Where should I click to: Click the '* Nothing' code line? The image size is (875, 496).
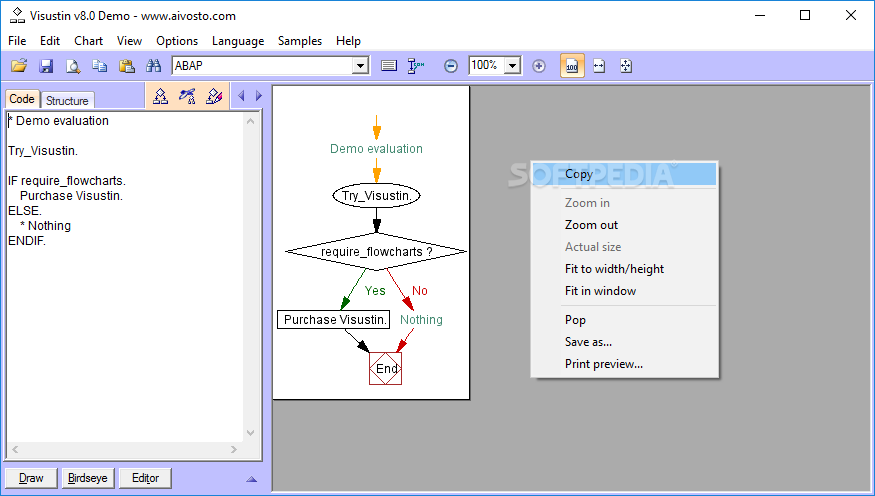tap(45, 226)
